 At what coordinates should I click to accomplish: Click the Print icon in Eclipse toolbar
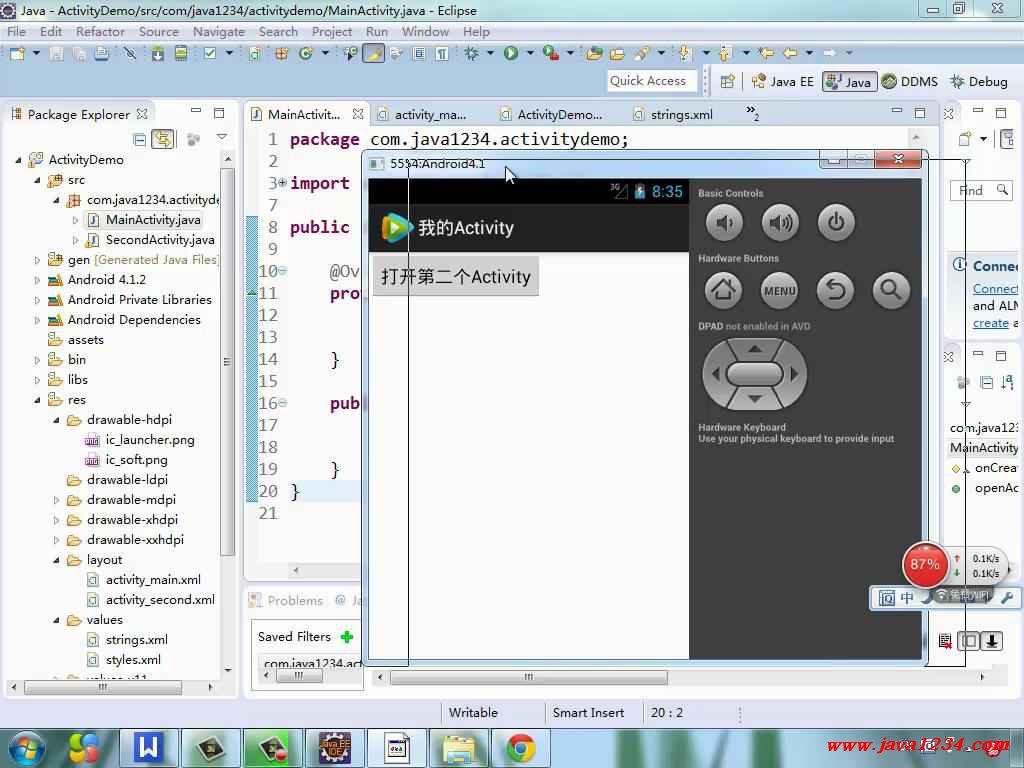tap(101, 54)
